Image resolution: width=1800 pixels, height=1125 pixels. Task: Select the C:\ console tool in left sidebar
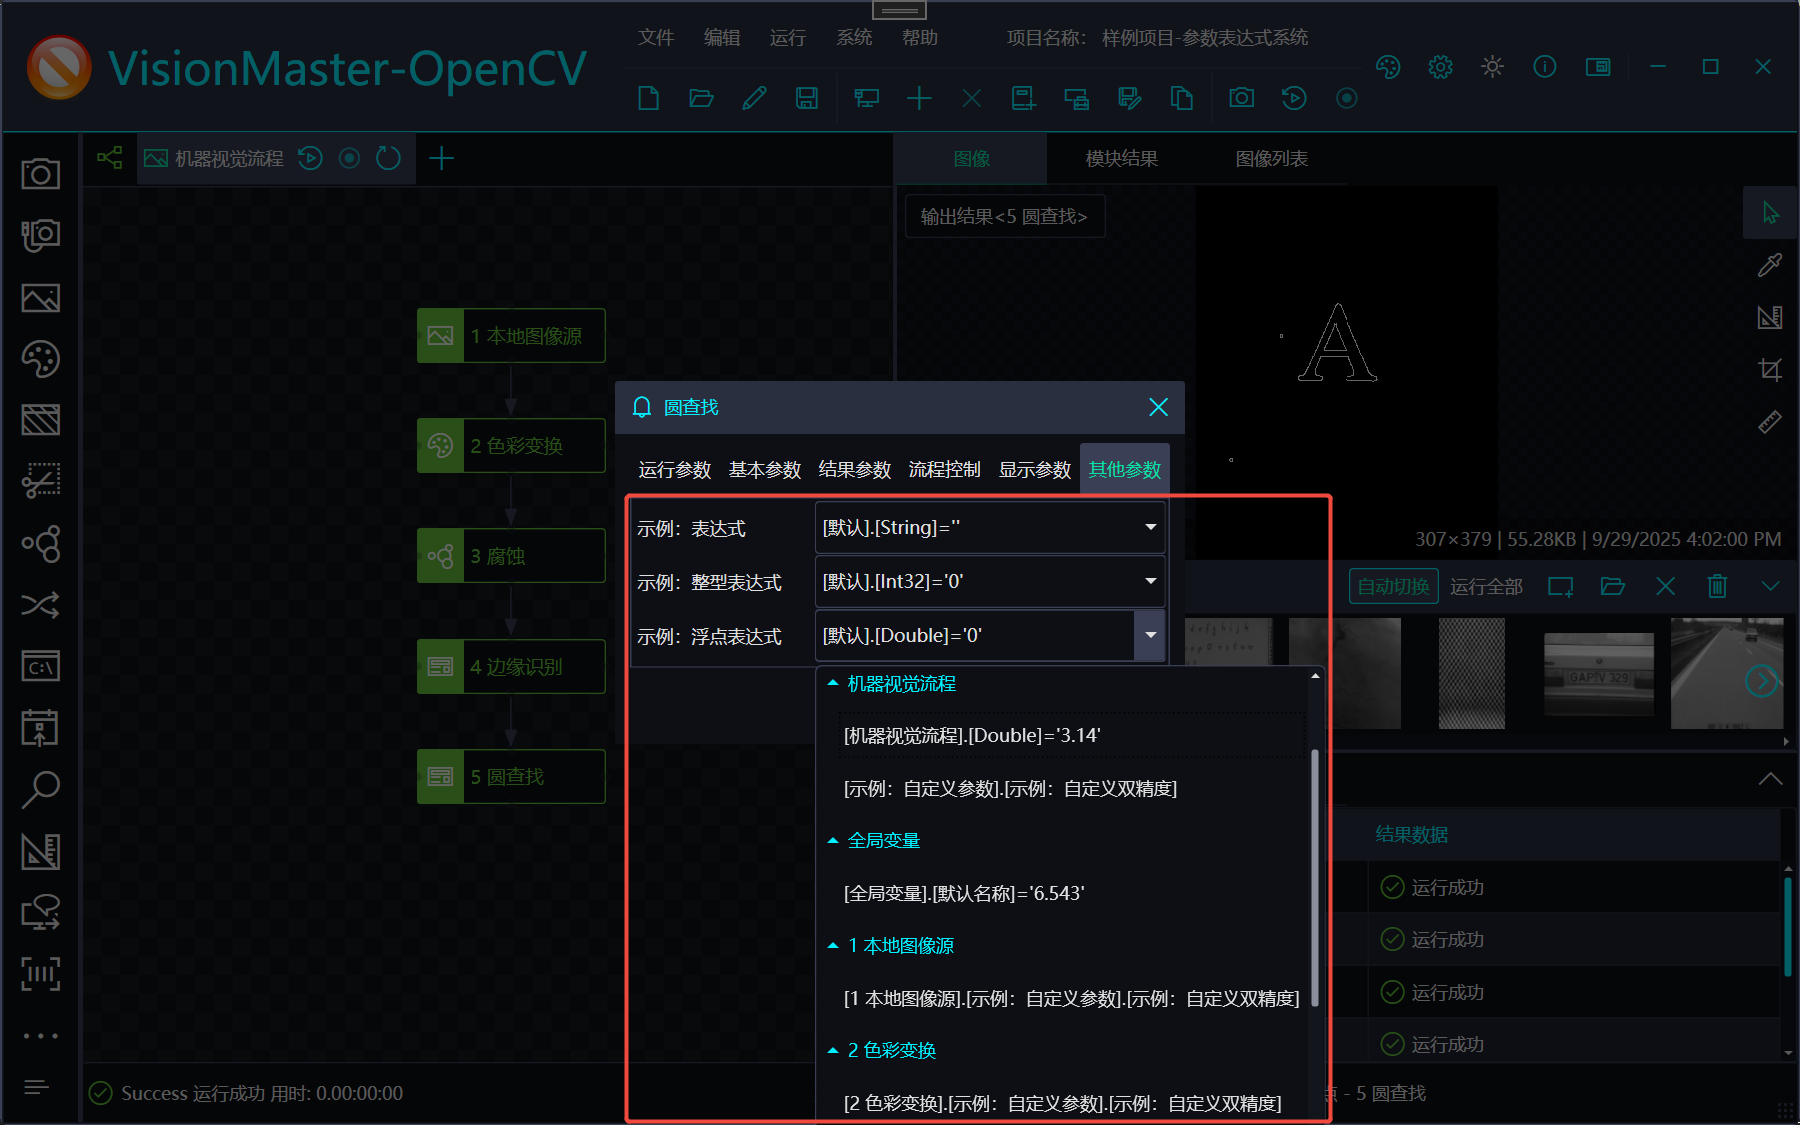(41, 666)
